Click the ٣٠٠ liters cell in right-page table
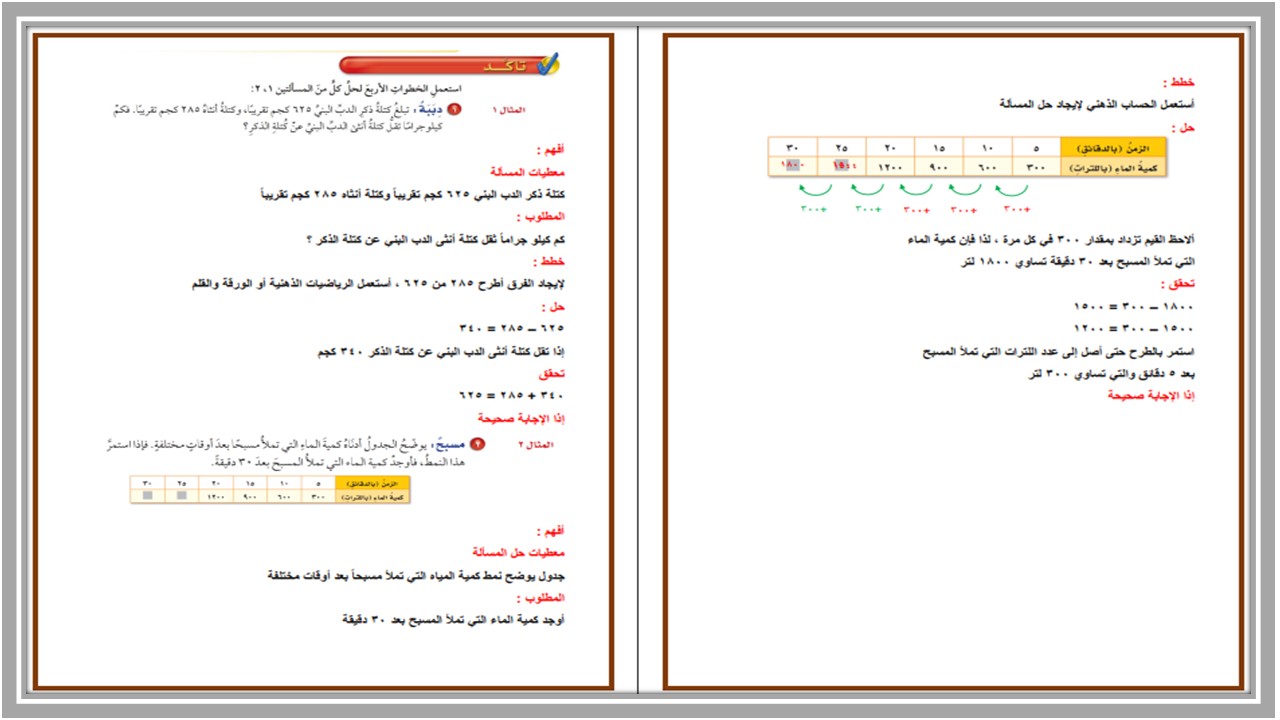Image resolution: width=1280 pixels, height=720 pixels. point(1038,167)
